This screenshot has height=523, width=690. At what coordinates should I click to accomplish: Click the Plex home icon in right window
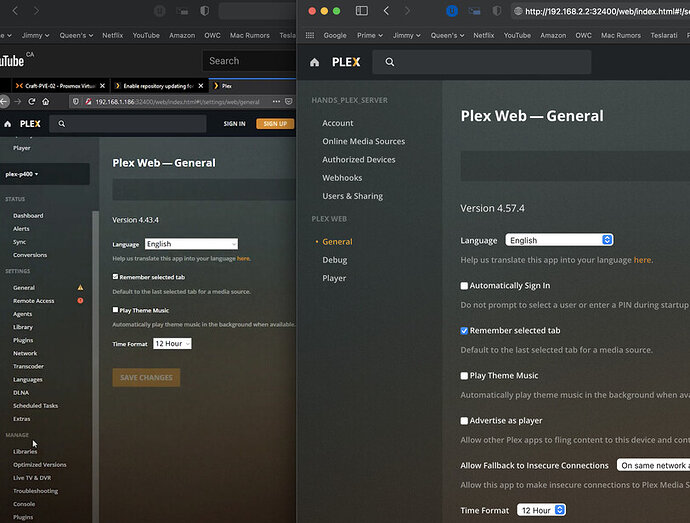point(314,62)
